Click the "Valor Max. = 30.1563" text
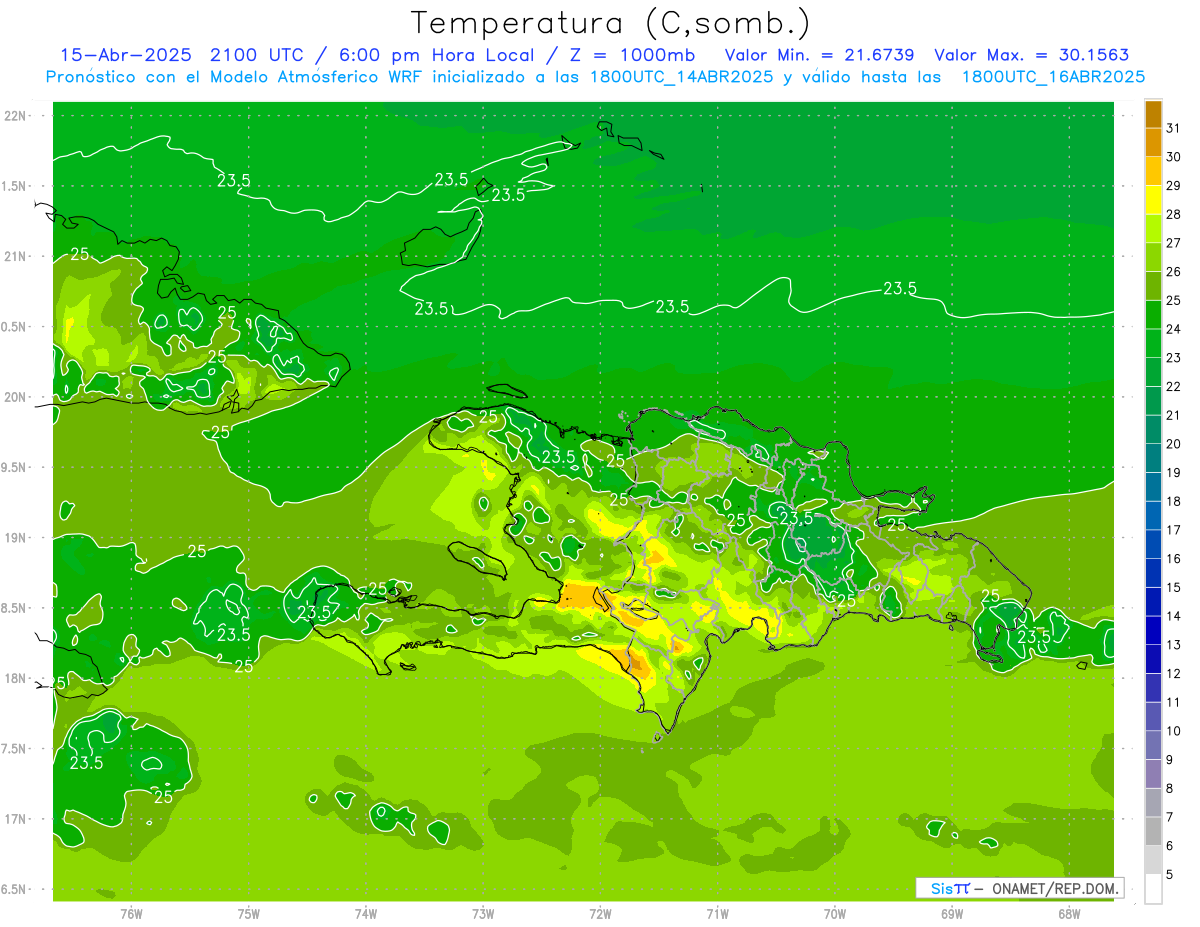The width and height of the screenshot is (1200, 927). pos(1032,55)
